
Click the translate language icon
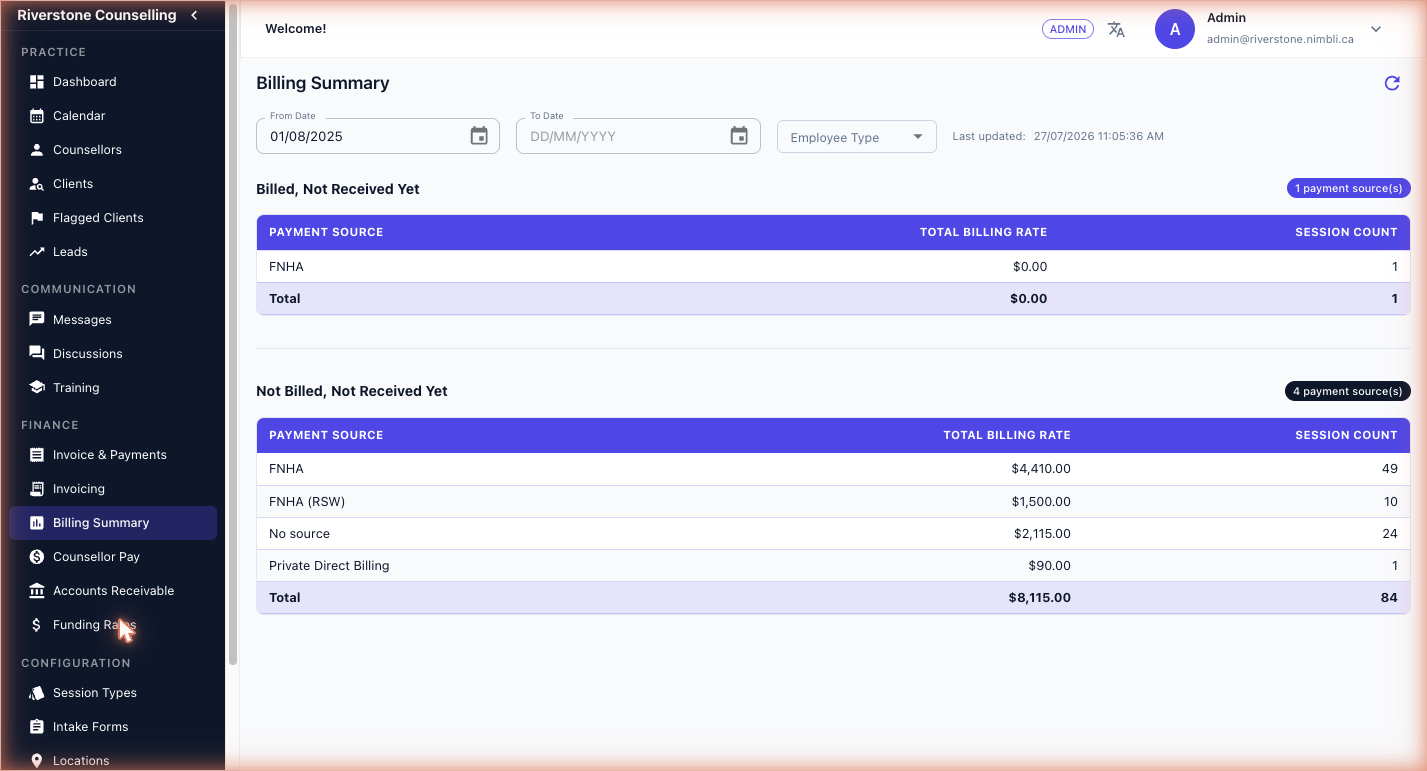pyautogui.click(x=1117, y=30)
